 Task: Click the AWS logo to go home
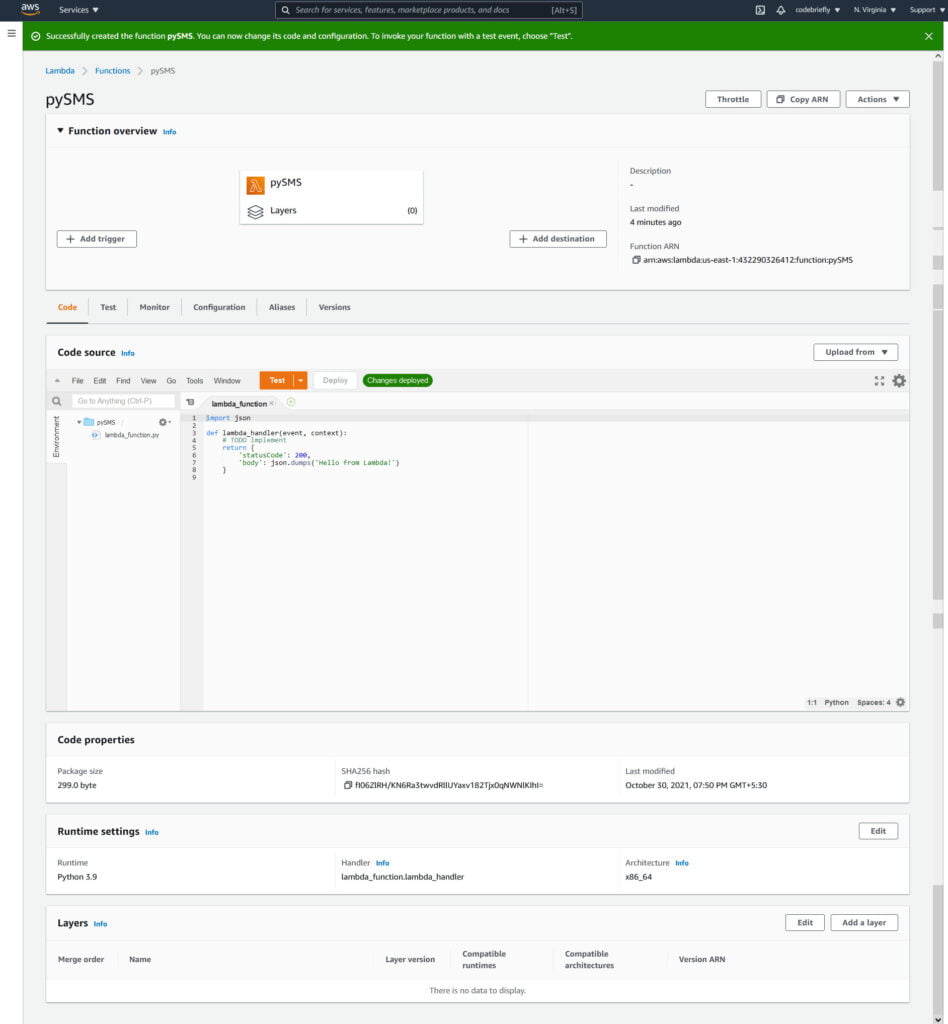28,10
